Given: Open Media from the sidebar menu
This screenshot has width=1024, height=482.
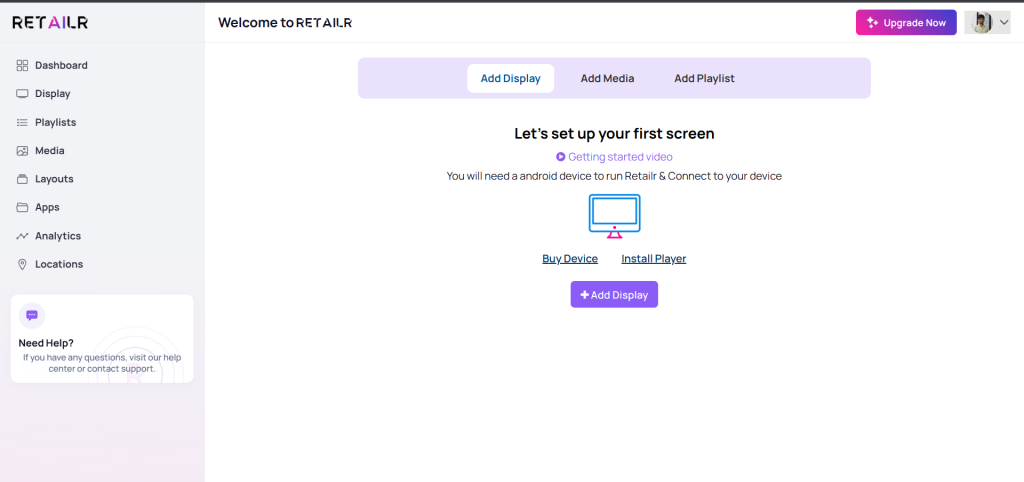Looking at the screenshot, I should click(50, 150).
